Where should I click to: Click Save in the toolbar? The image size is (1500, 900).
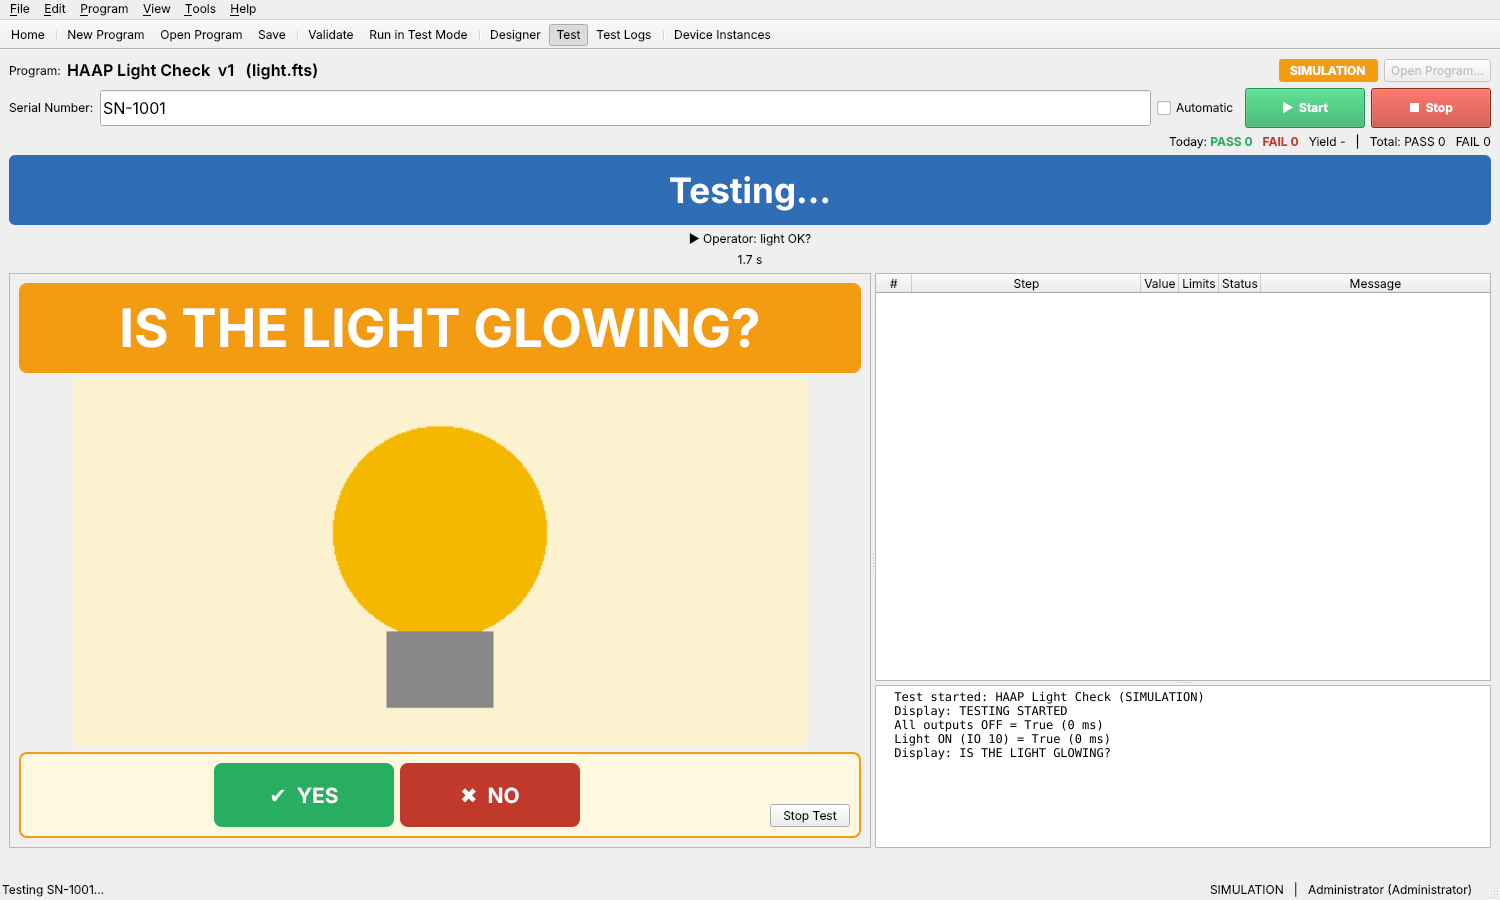[x=272, y=35]
